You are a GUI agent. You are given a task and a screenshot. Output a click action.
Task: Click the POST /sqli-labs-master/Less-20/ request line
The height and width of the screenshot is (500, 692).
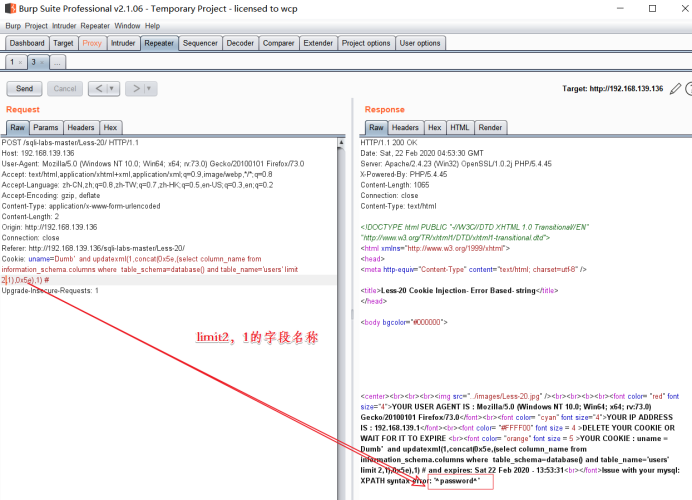coord(70,143)
